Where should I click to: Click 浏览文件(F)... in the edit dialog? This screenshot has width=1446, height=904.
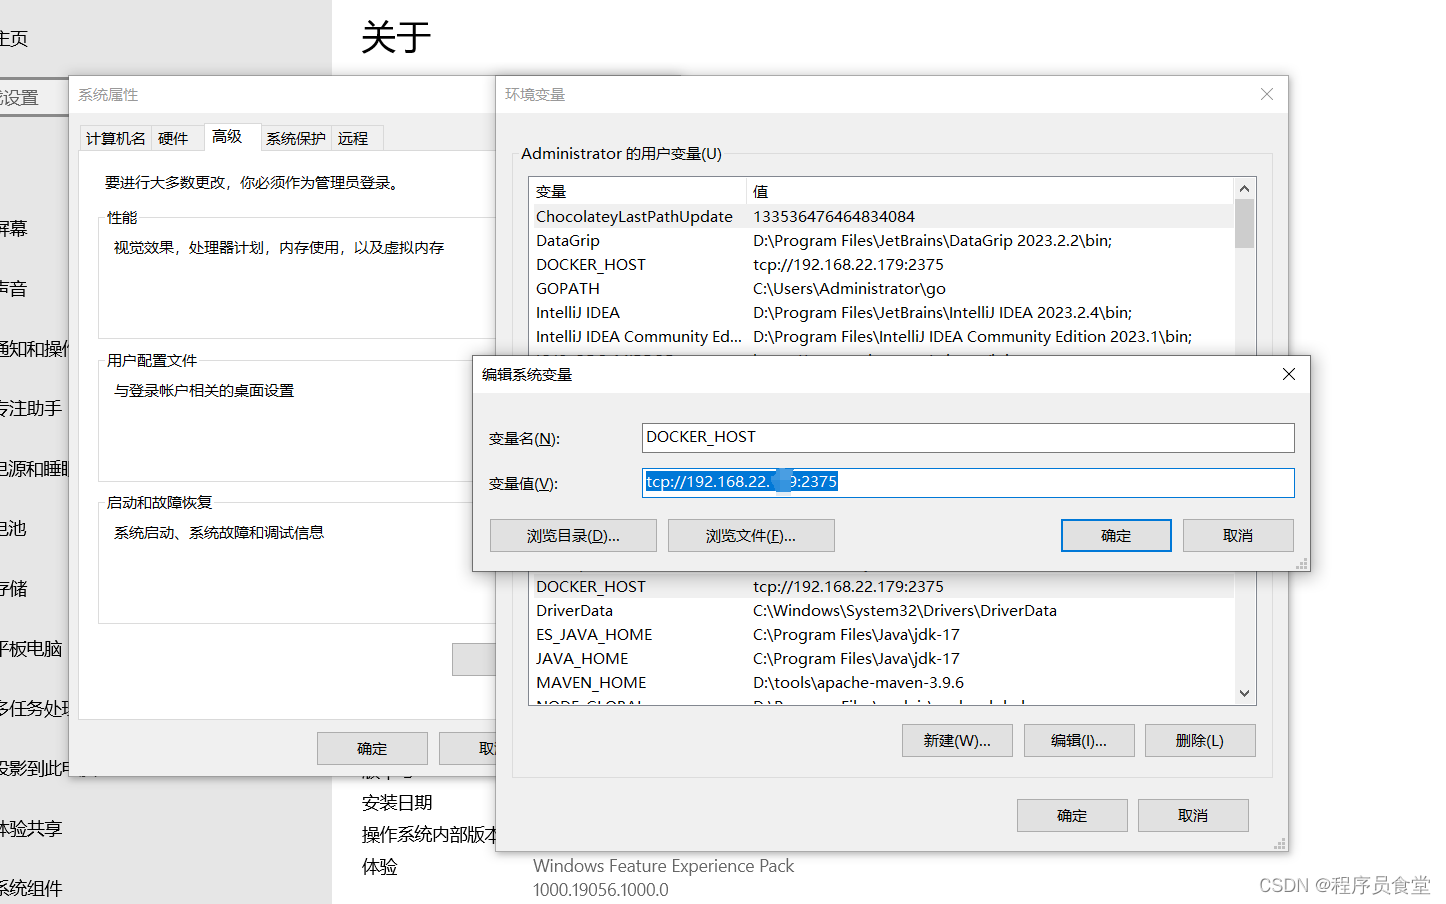(x=750, y=535)
